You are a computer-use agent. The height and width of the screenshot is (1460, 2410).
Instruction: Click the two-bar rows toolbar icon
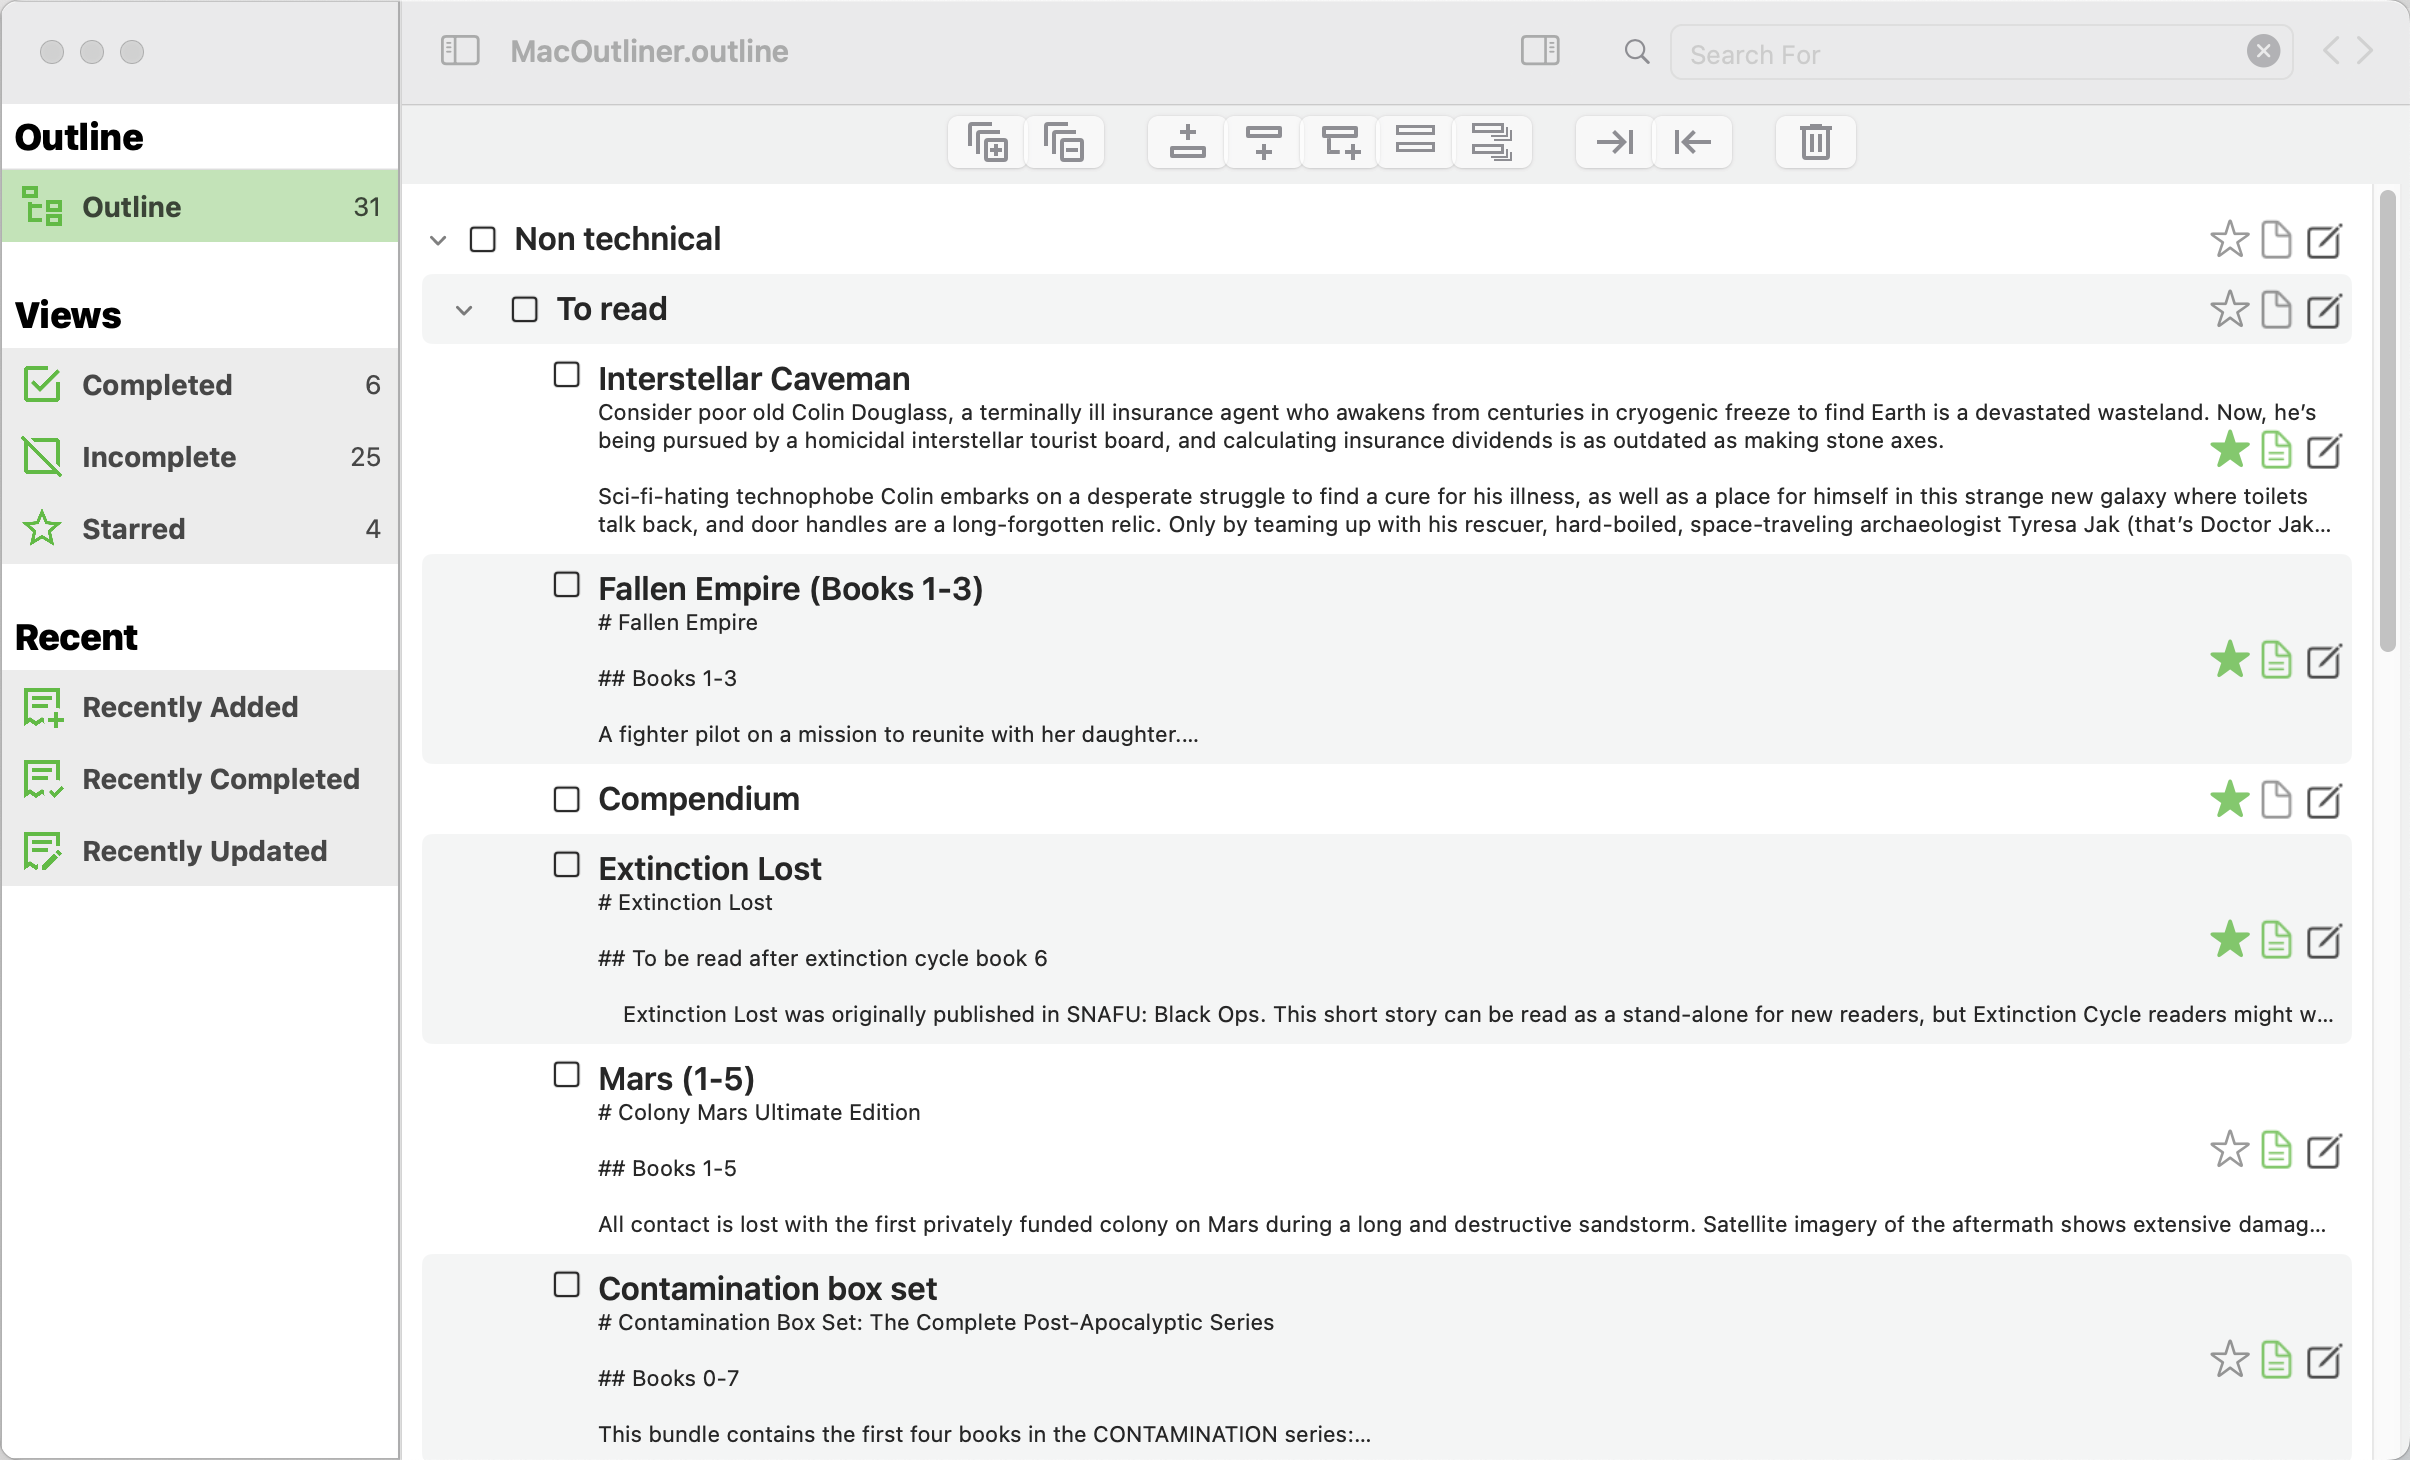(1416, 142)
